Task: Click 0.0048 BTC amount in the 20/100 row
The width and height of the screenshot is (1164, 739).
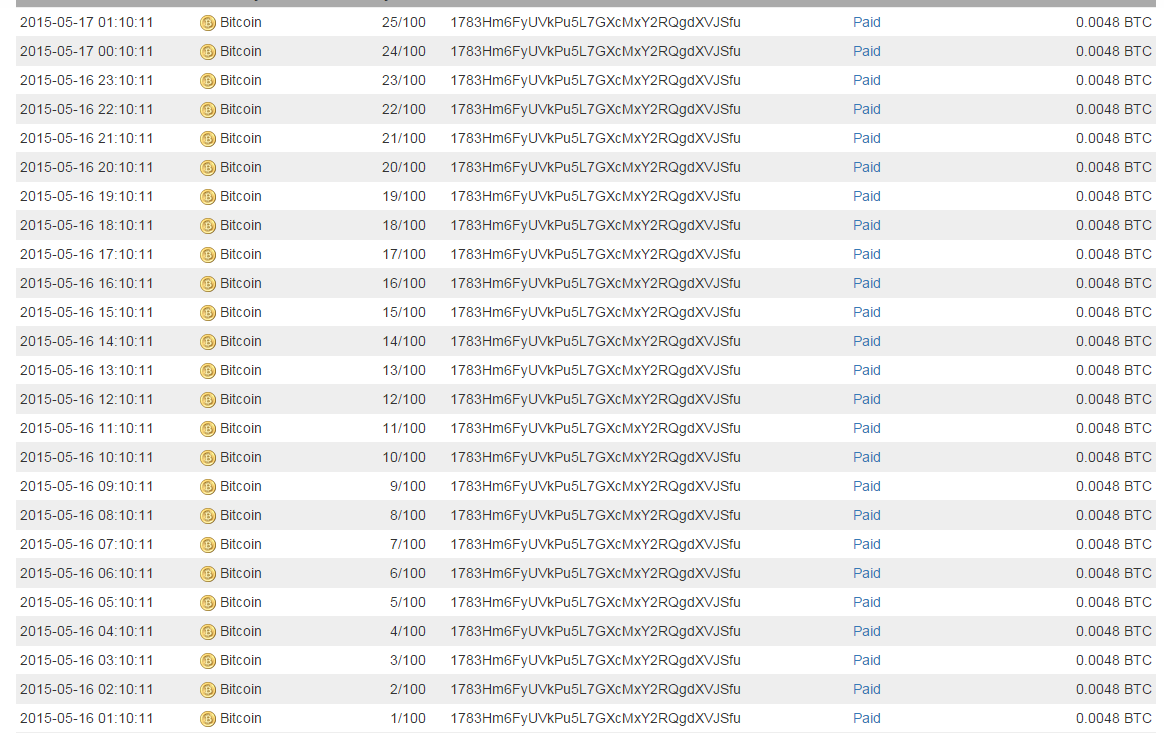Action: [1114, 167]
